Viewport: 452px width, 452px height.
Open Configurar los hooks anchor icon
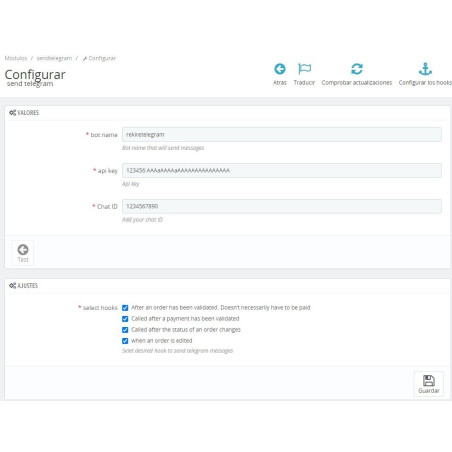(x=425, y=69)
